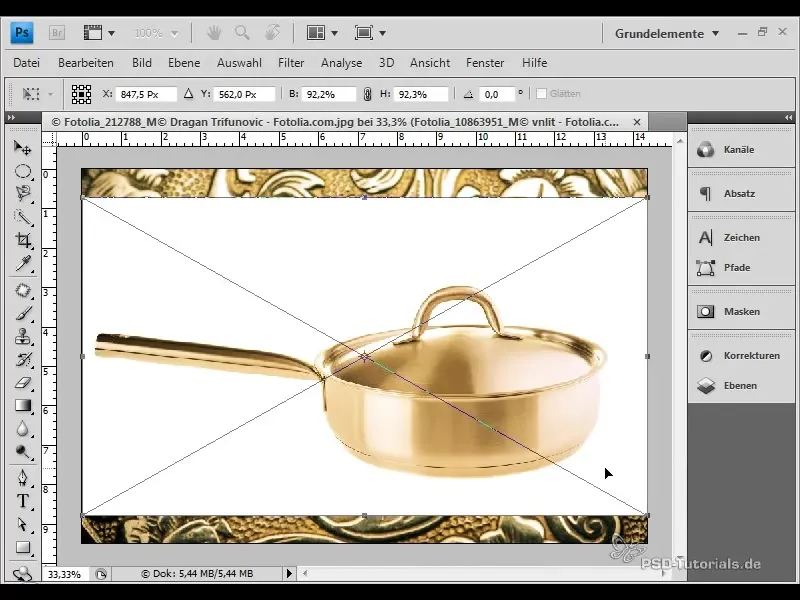Image resolution: width=800 pixels, height=600 pixels.
Task: Click the Zoom tool in application bar
Action: [x=242, y=33]
